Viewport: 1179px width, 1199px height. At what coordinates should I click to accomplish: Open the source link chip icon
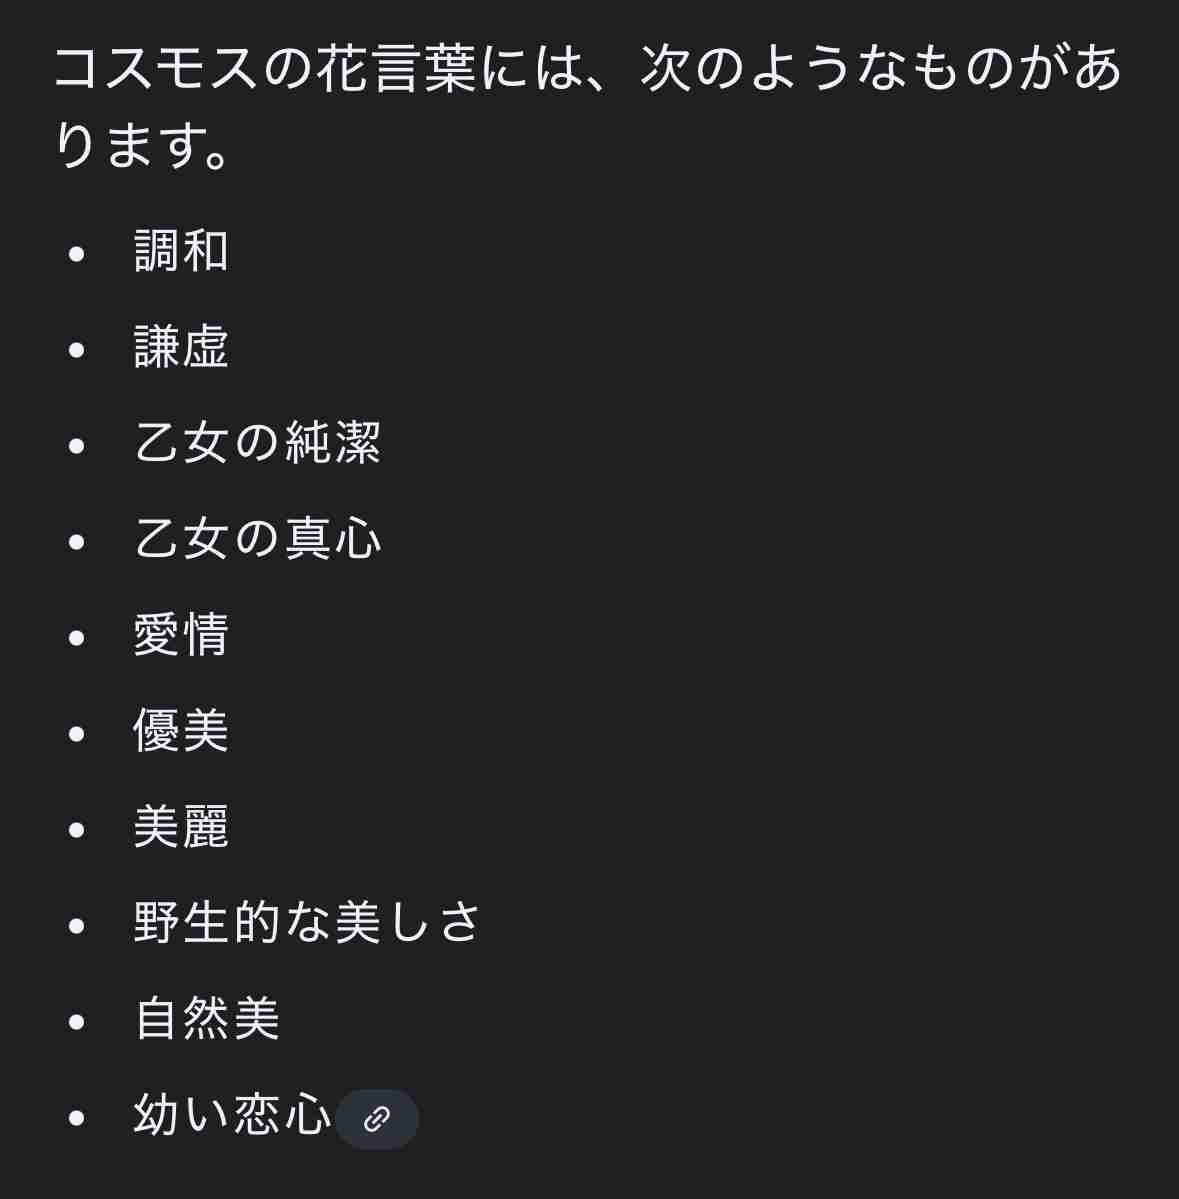[377, 1119]
